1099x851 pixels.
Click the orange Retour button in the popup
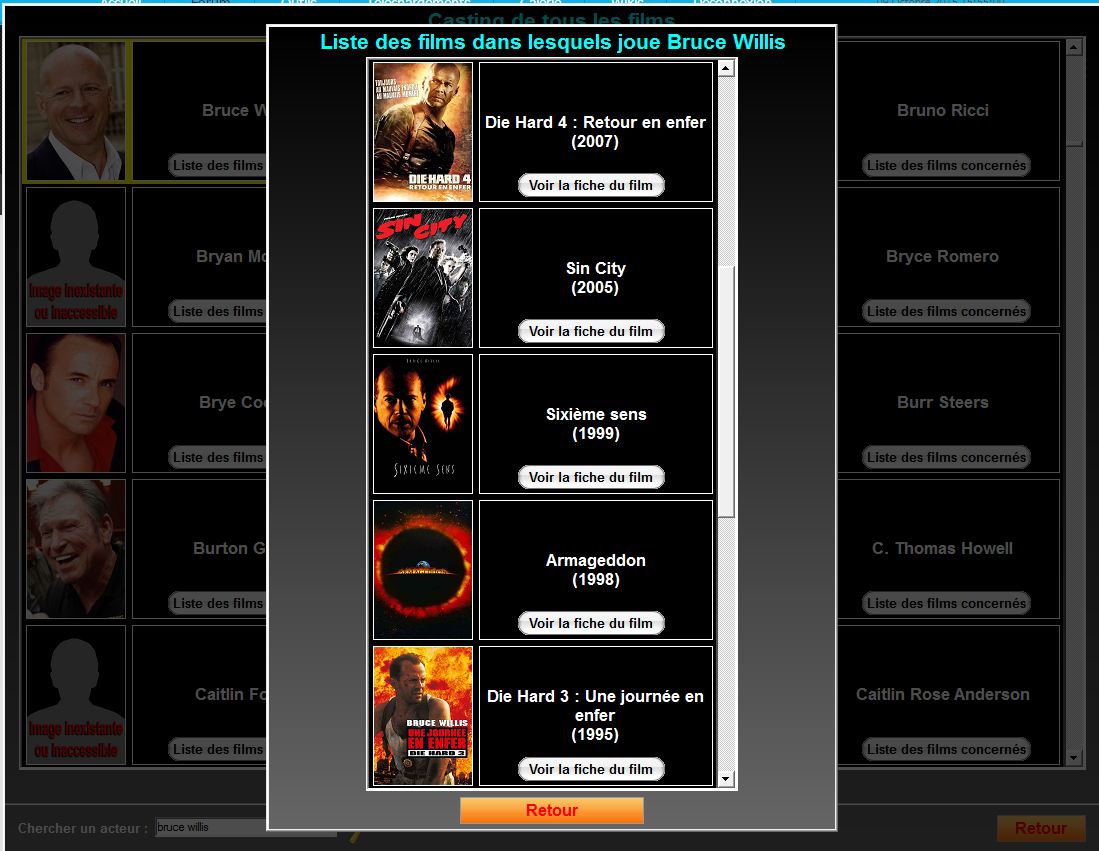552,810
